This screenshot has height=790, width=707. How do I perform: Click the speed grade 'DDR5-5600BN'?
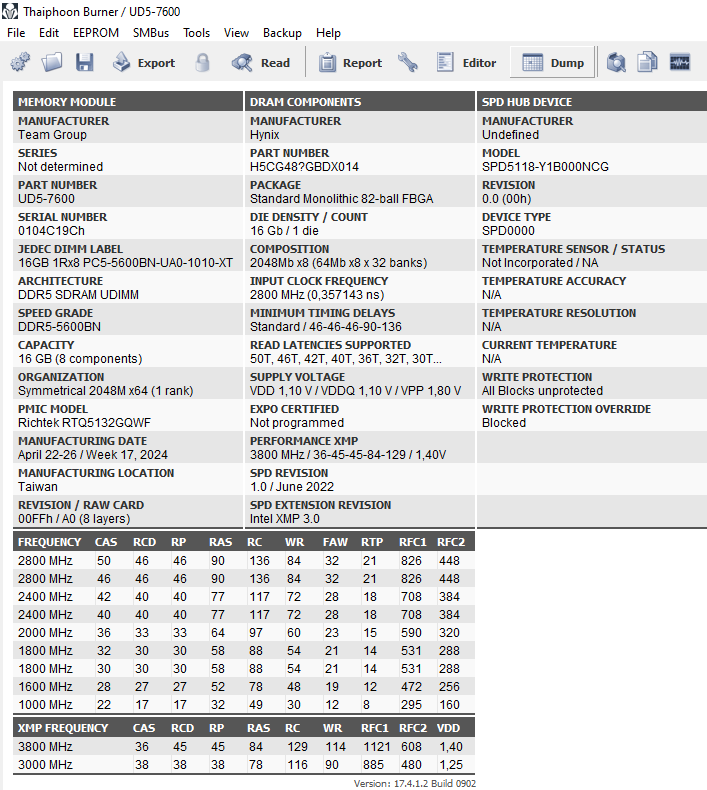[59, 327]
